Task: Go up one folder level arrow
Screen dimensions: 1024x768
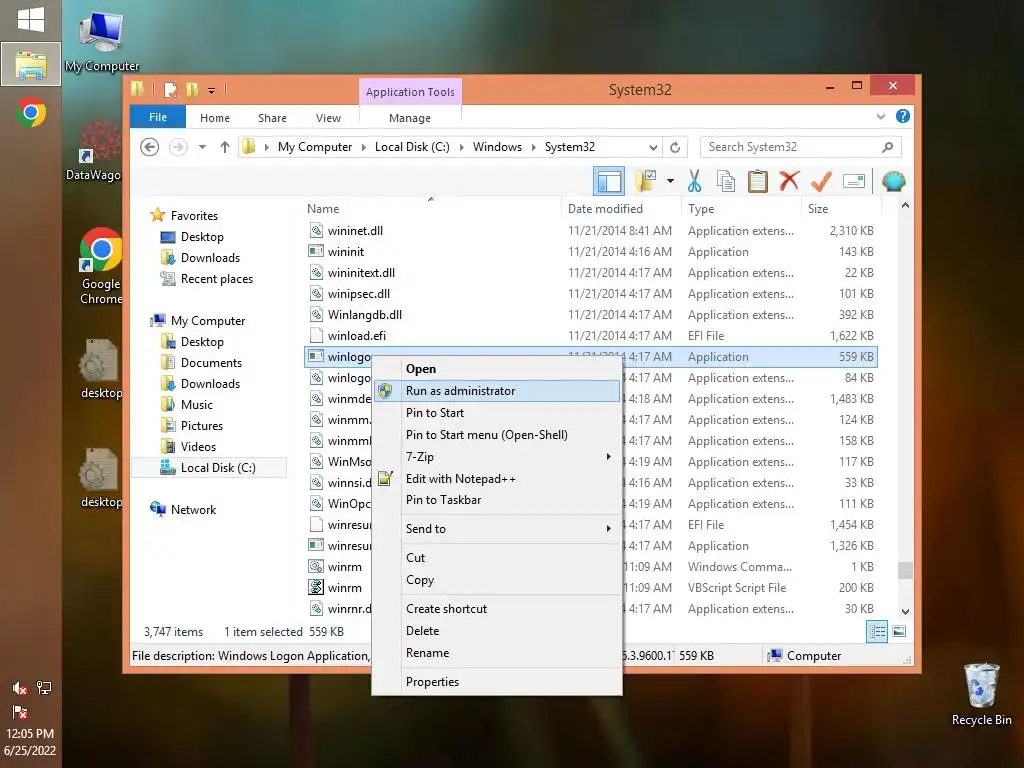Action: [x=225, y=147]
